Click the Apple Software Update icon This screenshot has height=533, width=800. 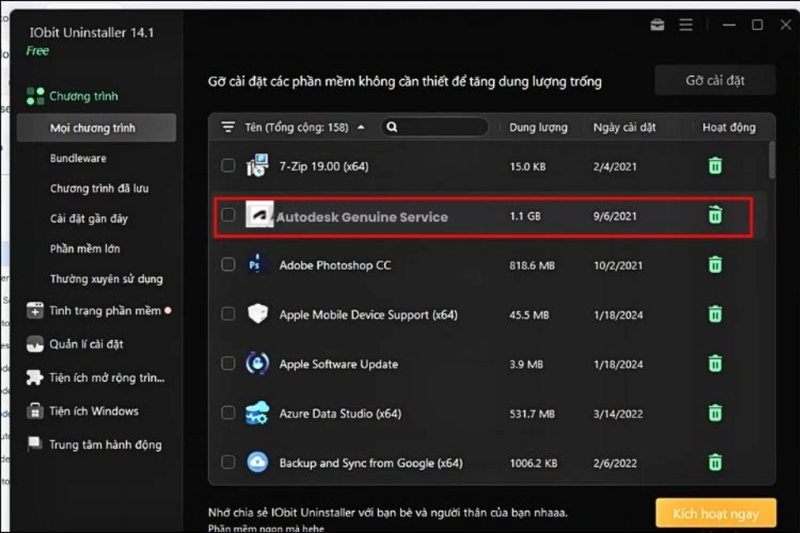pos(257,364)
